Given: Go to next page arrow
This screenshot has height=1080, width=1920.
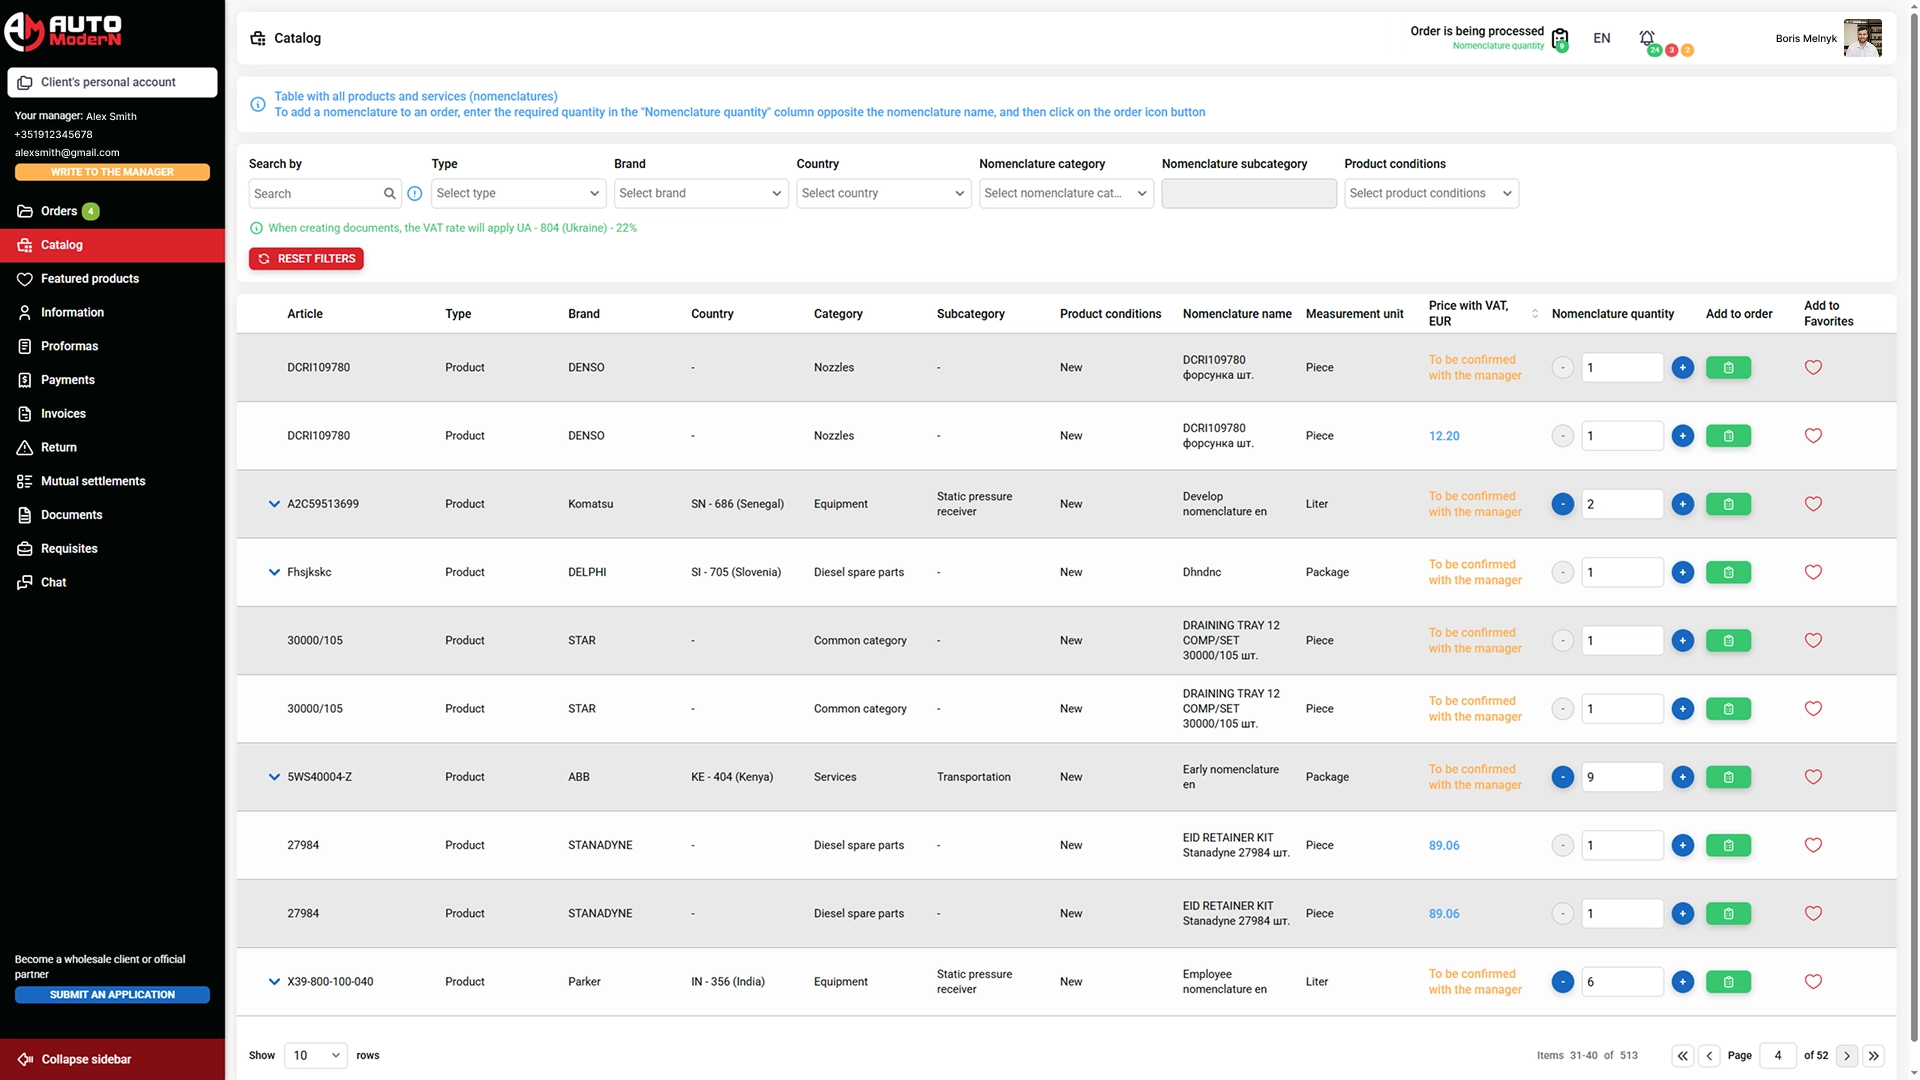Looking at the screenshot, I should tap(1847, 1056).
